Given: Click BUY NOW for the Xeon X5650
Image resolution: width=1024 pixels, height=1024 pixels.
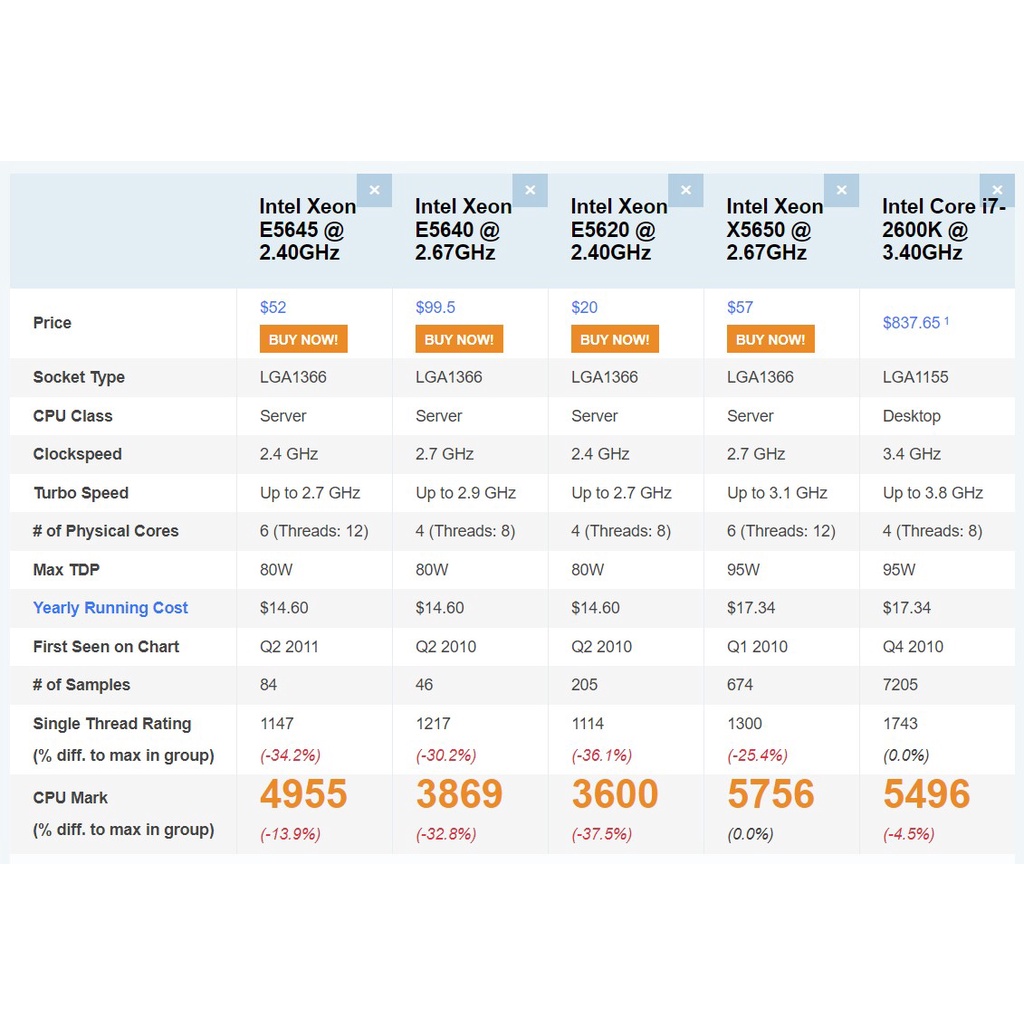Looking at the screenshot, I should coord(770,339).
